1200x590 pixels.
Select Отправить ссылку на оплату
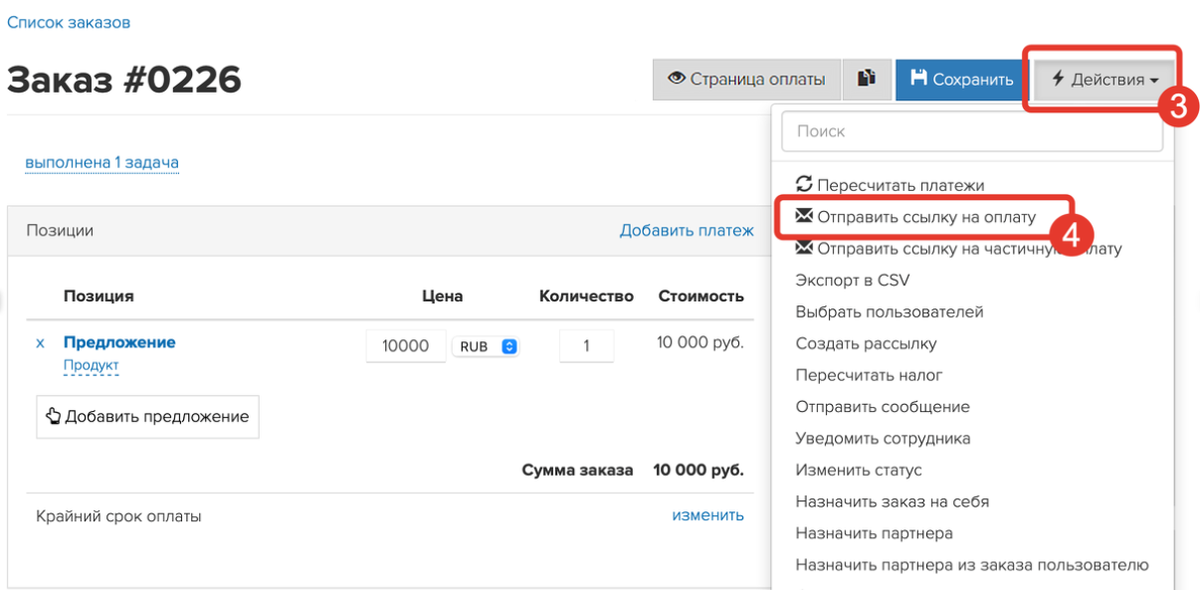pyautogui.click(x=916, y=216)
